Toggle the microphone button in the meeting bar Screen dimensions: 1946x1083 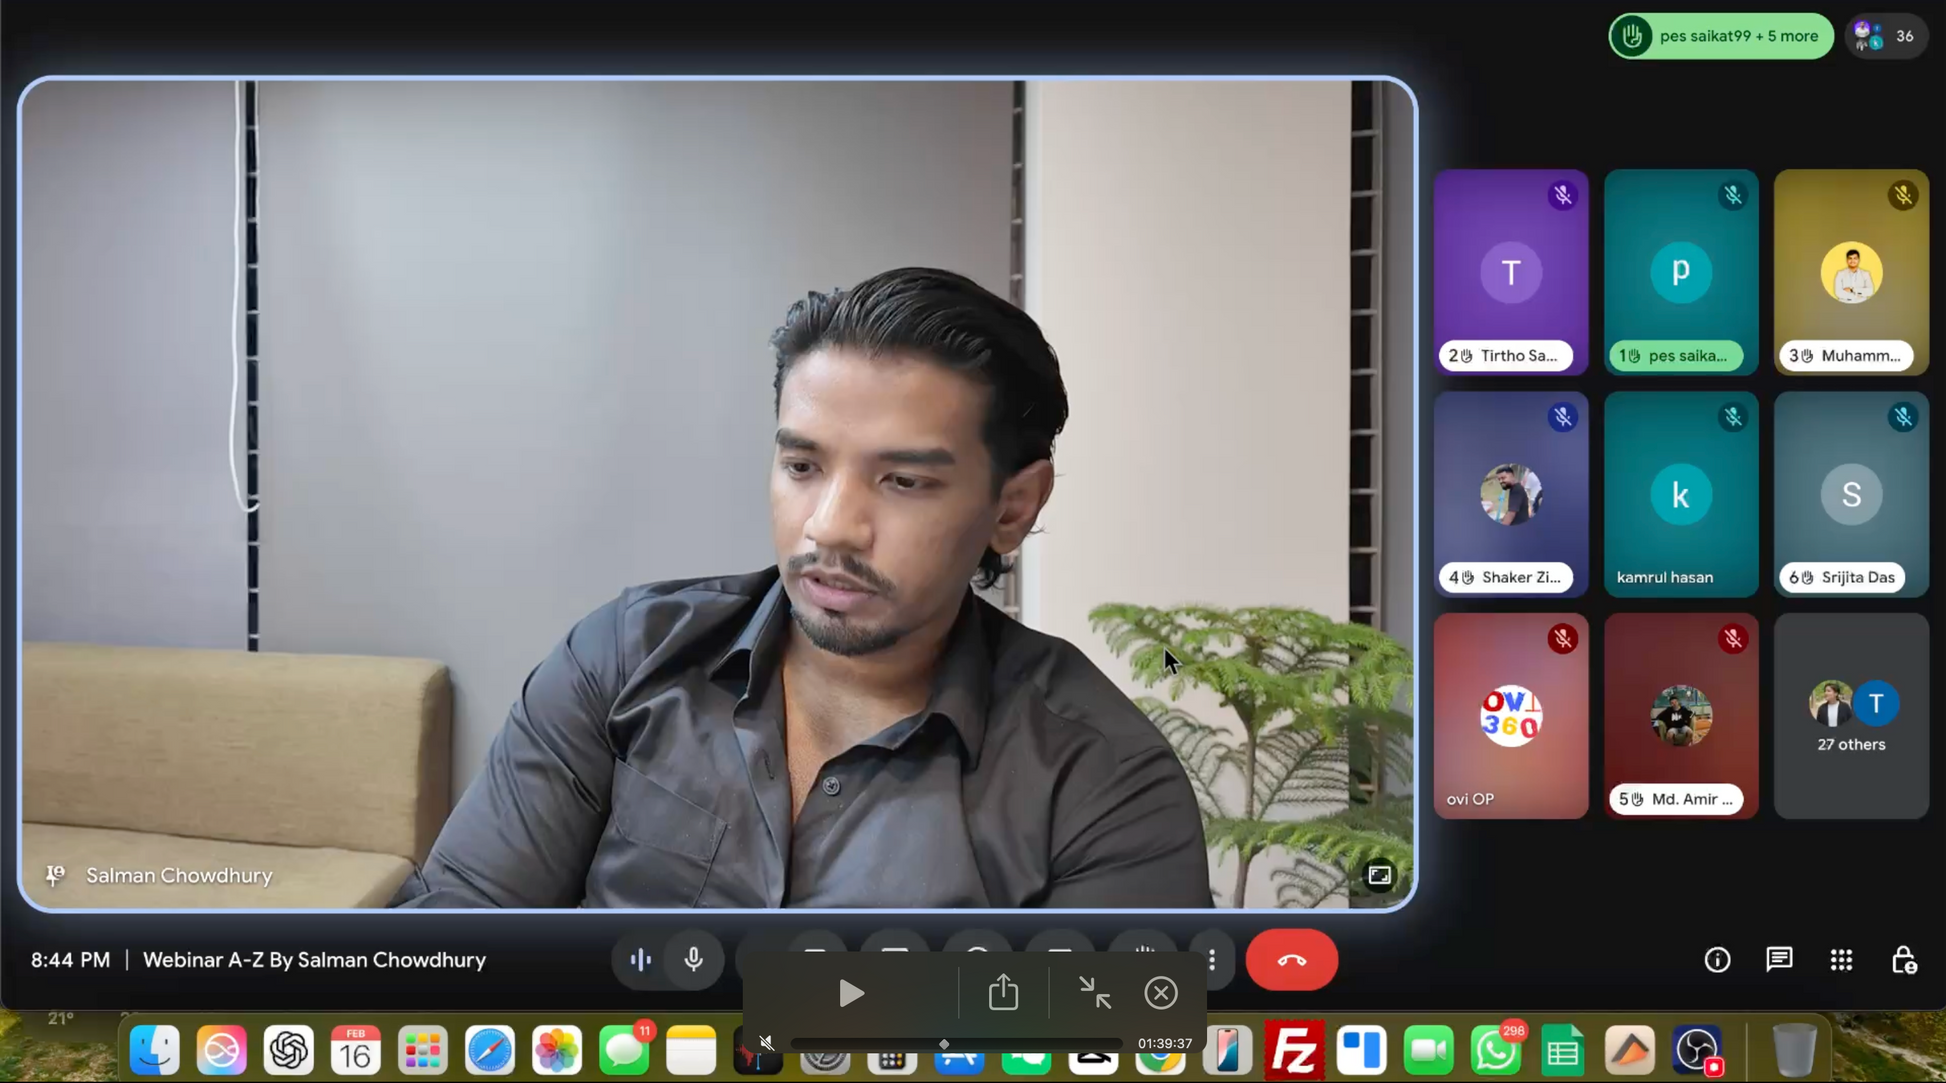coord(693,960)
